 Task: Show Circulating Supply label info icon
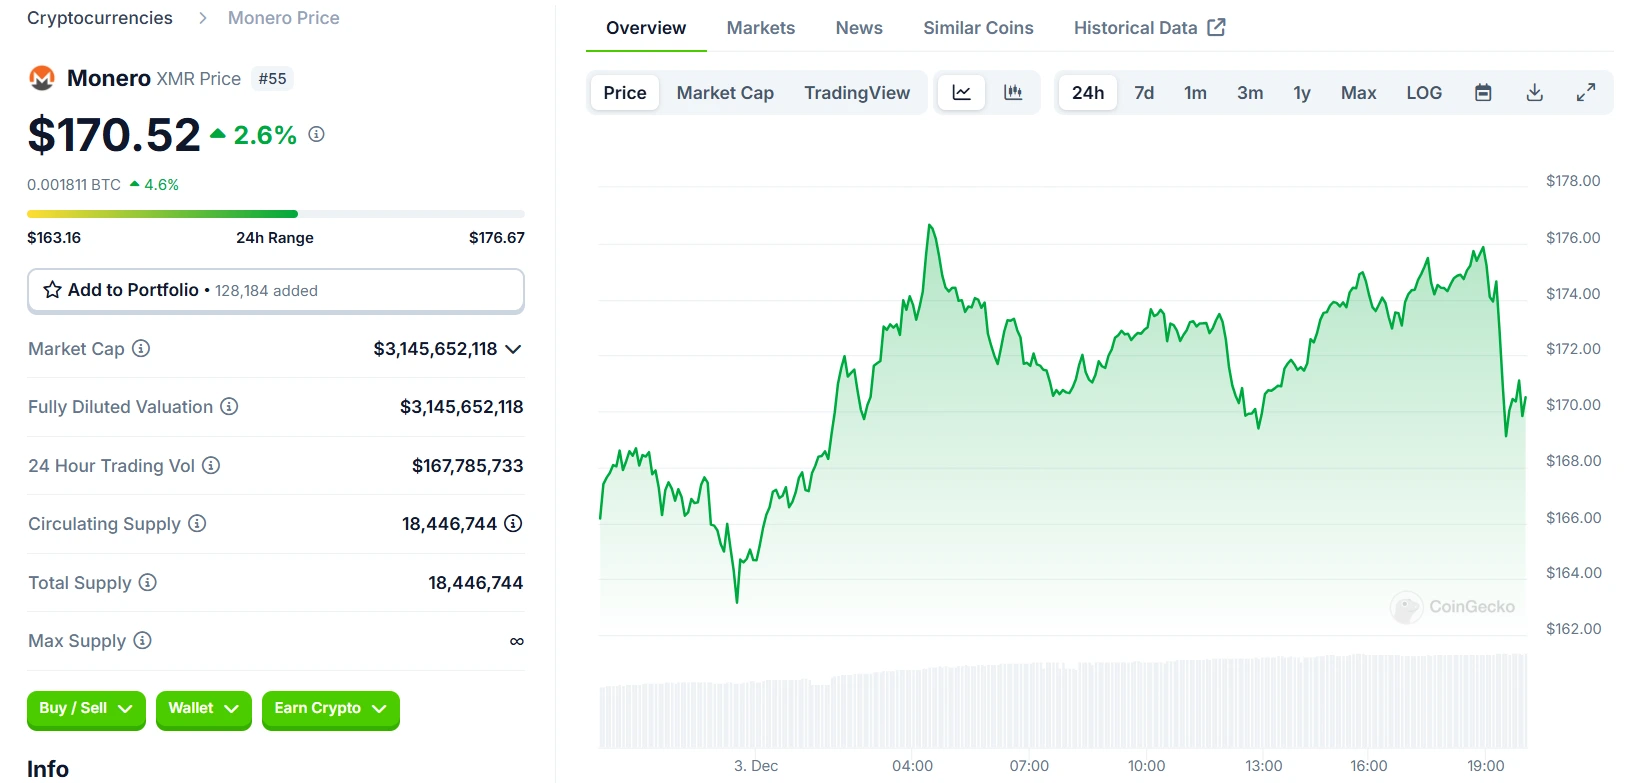(197, 523)
